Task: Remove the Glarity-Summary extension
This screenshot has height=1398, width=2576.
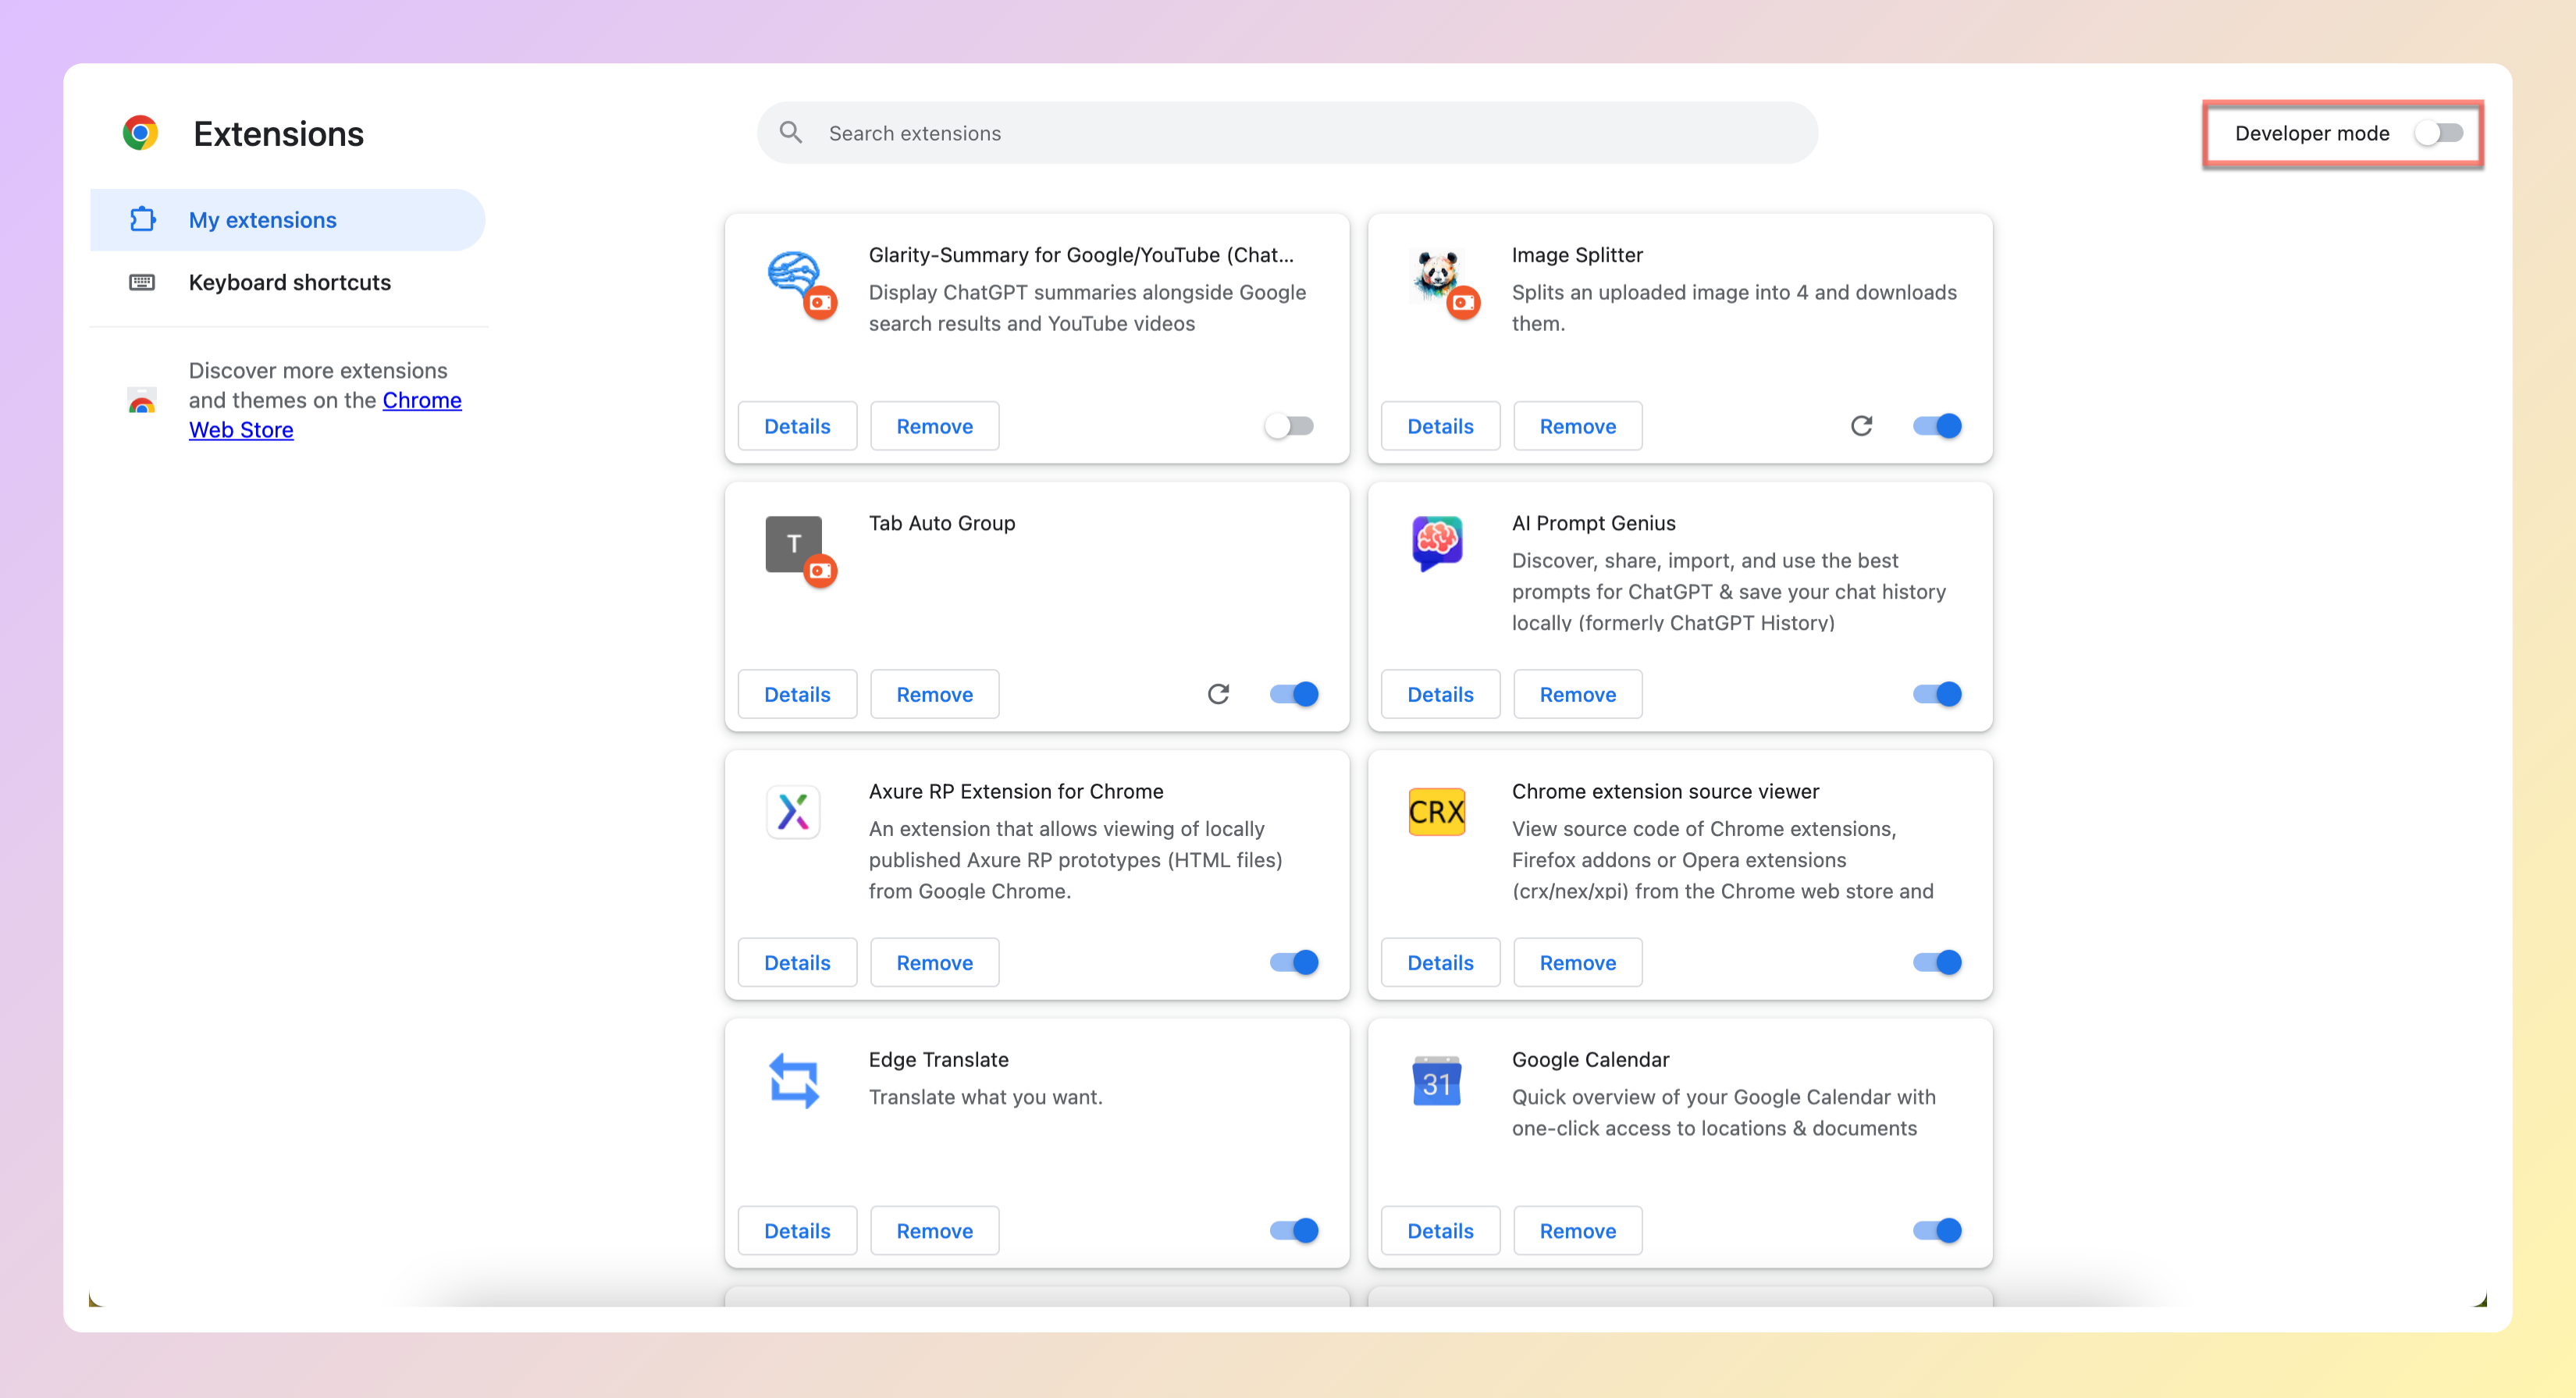Action: 934,426
